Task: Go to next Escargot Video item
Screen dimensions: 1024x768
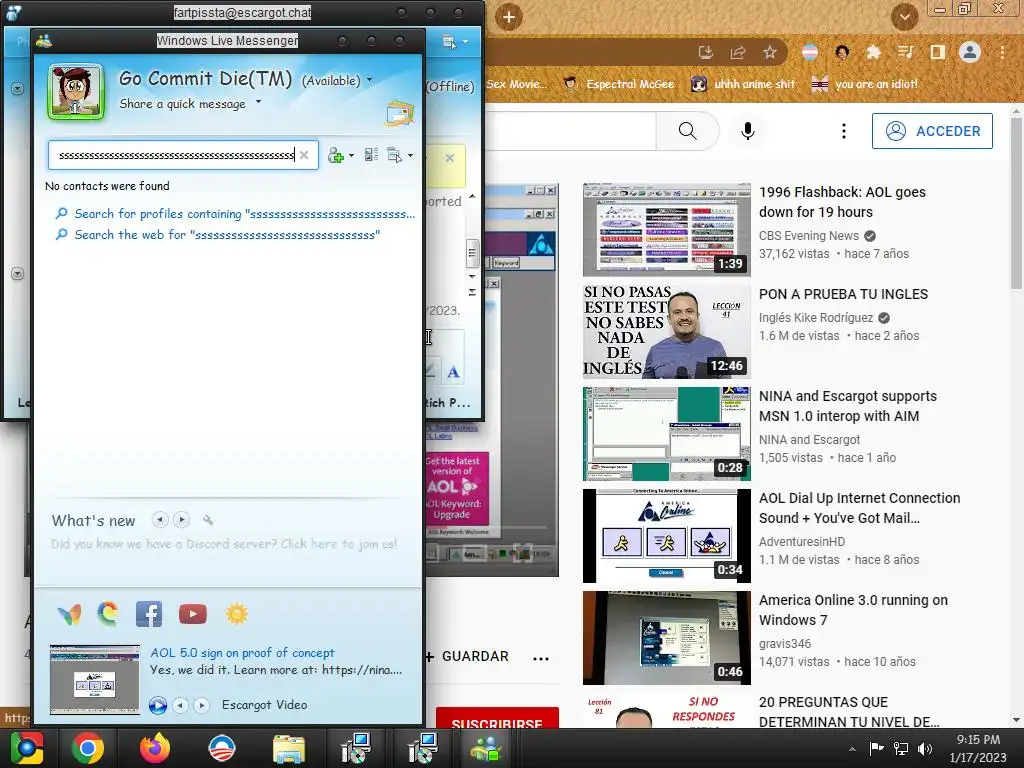Action: tap(202, 705)
